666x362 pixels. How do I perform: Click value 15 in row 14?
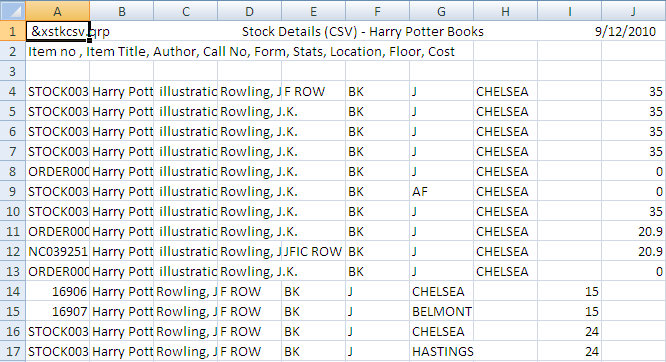570,291
